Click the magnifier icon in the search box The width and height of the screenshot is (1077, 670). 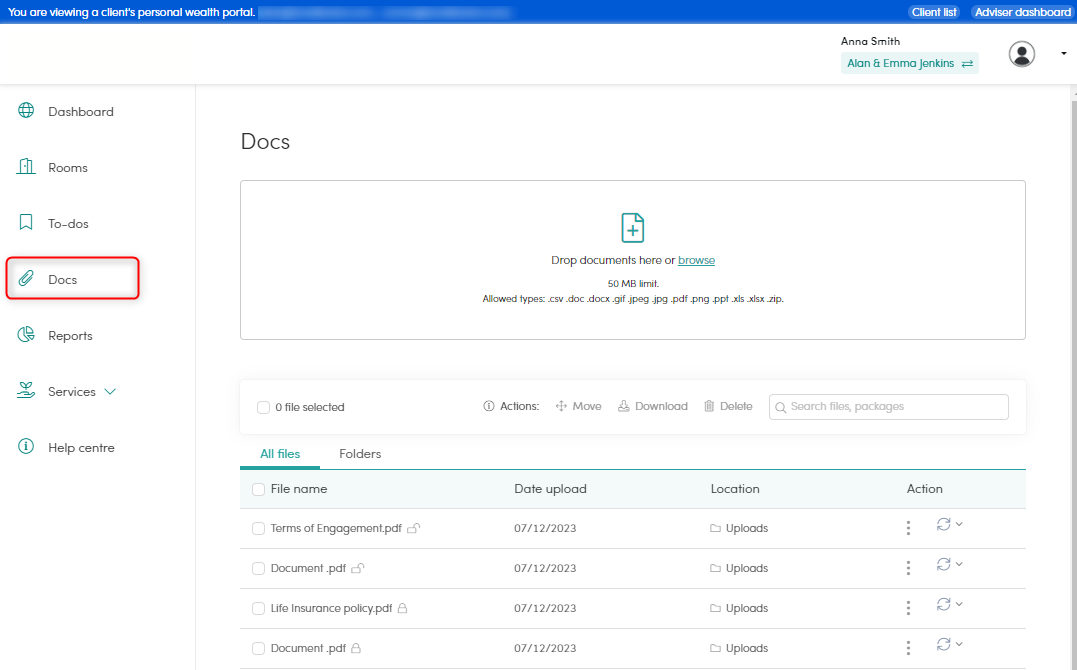[x=780, y=407]
